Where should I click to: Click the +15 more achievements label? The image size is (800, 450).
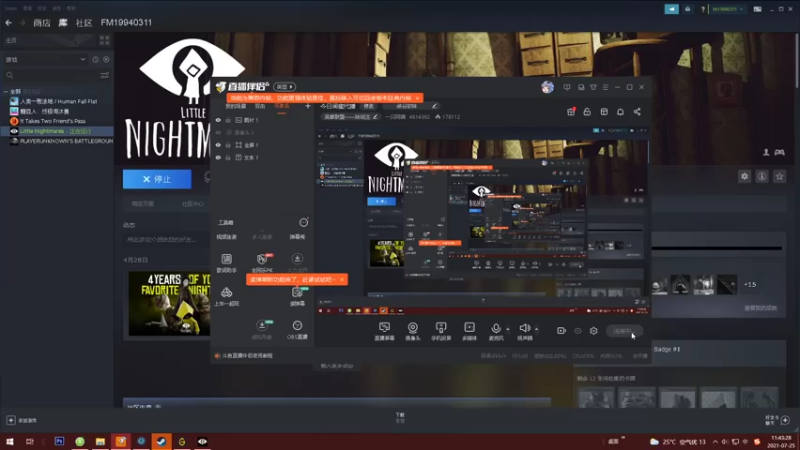click(x=750, y=285)
